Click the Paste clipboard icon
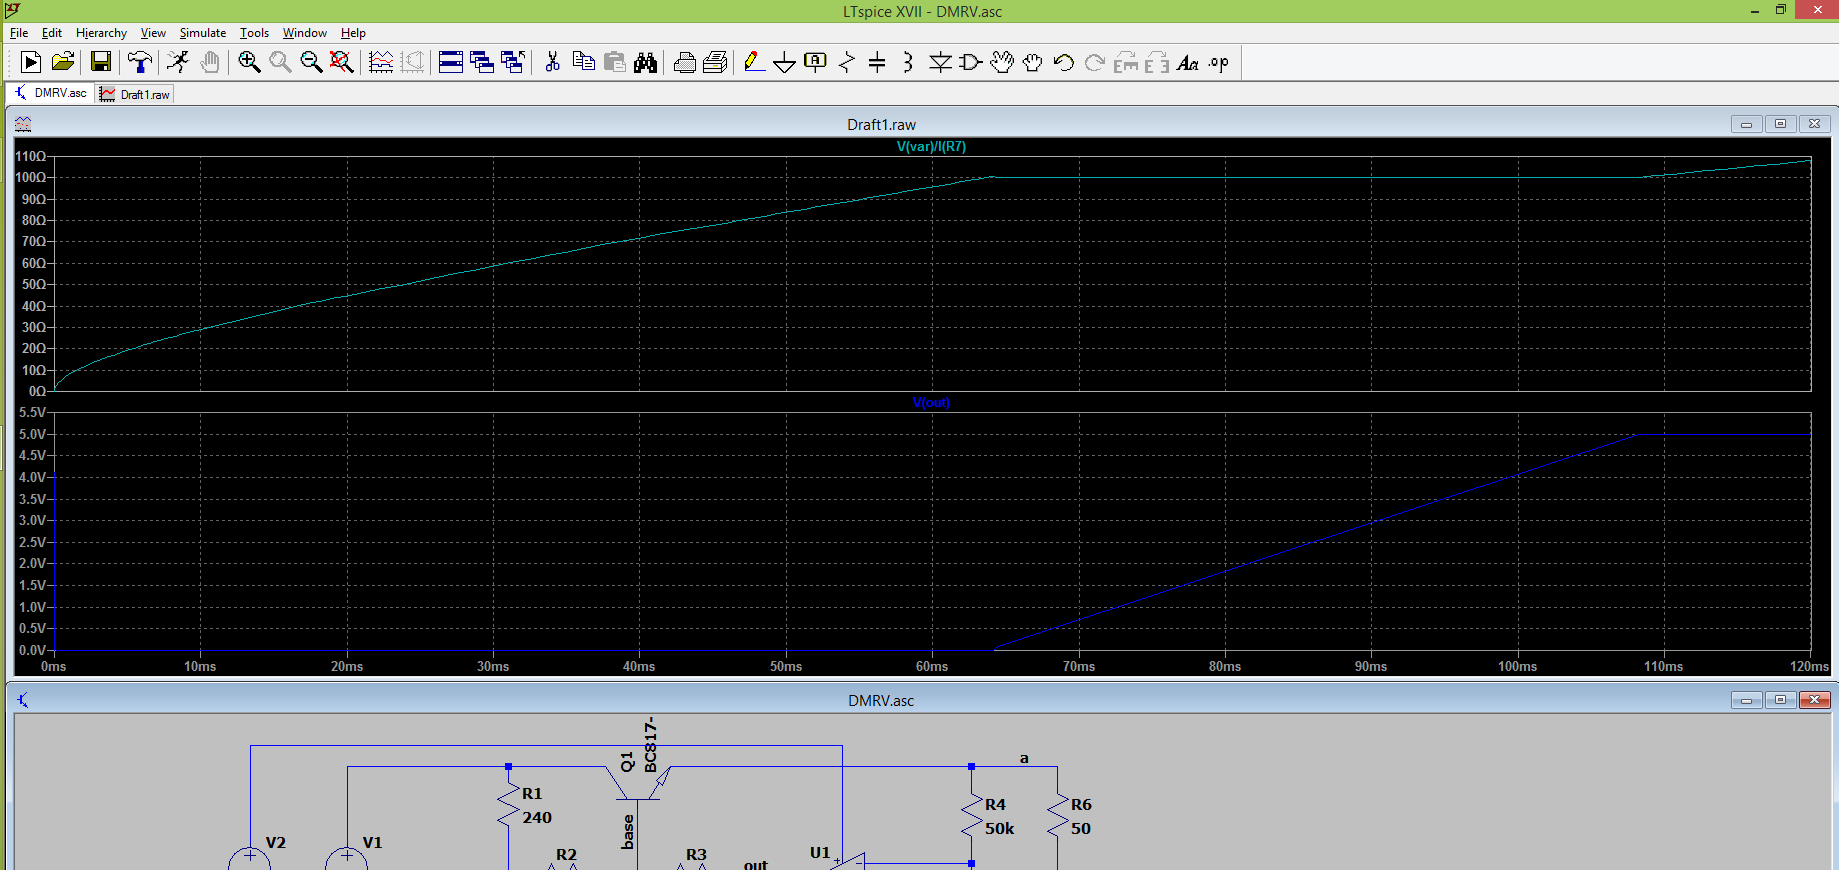This screenshot has height=870, width=1839. pos(615,62)
